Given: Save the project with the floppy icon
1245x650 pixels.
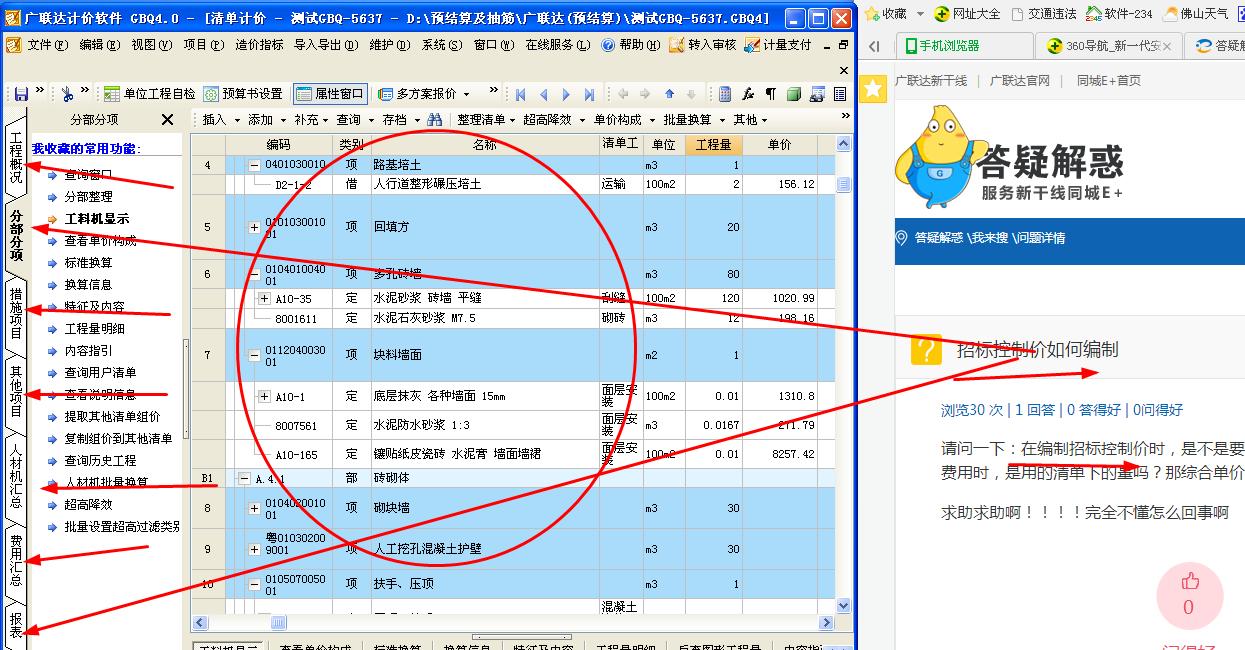Looking at the screenshot, I should click(21, 94).
